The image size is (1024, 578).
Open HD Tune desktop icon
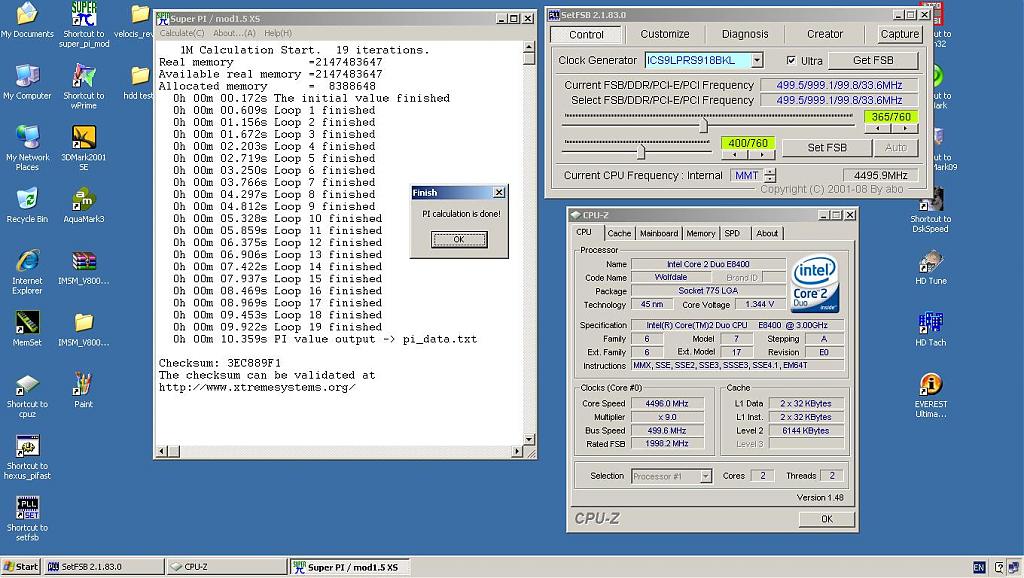pyautogui.click(x=931, y=267)
